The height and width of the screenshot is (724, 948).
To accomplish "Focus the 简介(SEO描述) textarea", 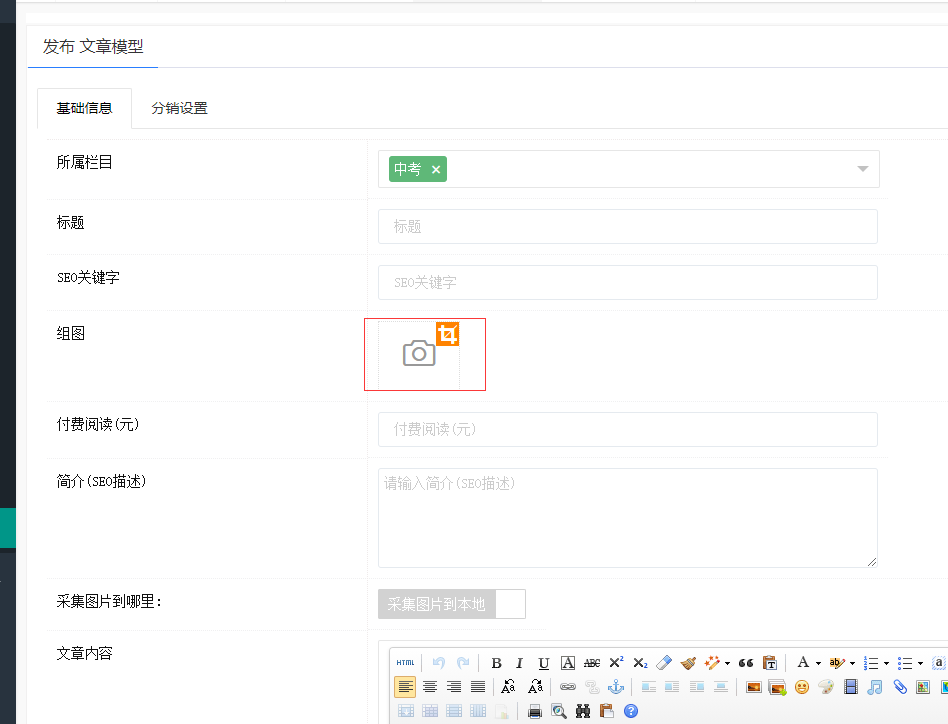I will pos(627,518).
